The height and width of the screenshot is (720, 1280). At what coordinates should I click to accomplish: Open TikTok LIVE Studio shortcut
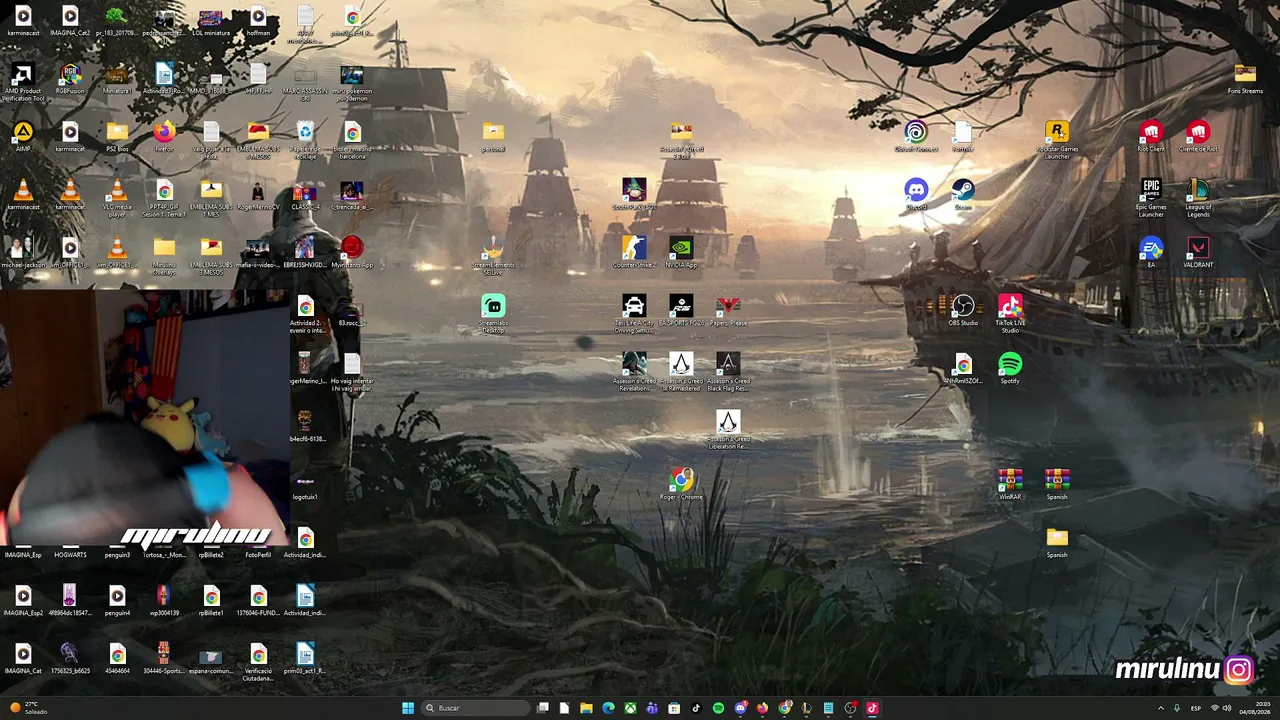pos(1010,313)
